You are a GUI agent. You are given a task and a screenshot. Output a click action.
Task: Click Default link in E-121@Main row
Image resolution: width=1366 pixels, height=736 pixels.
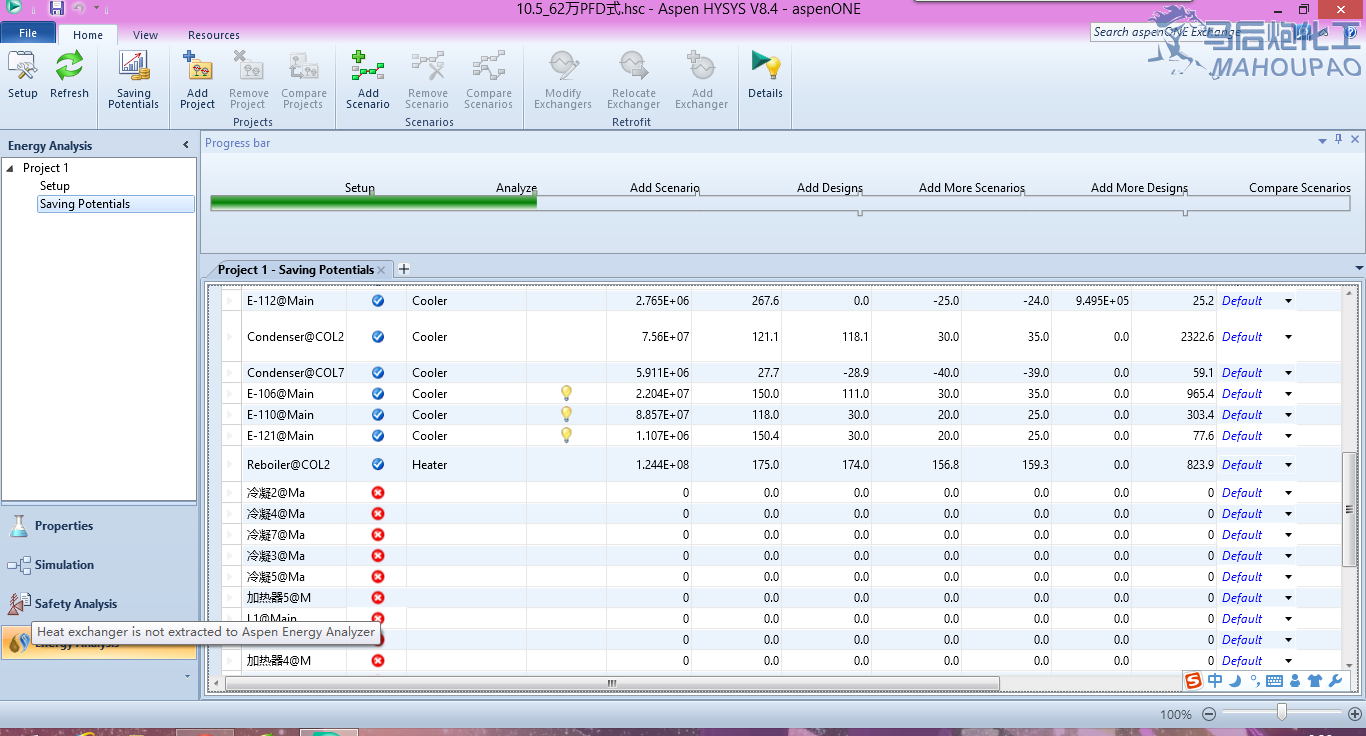click(x=1242, y=436)
